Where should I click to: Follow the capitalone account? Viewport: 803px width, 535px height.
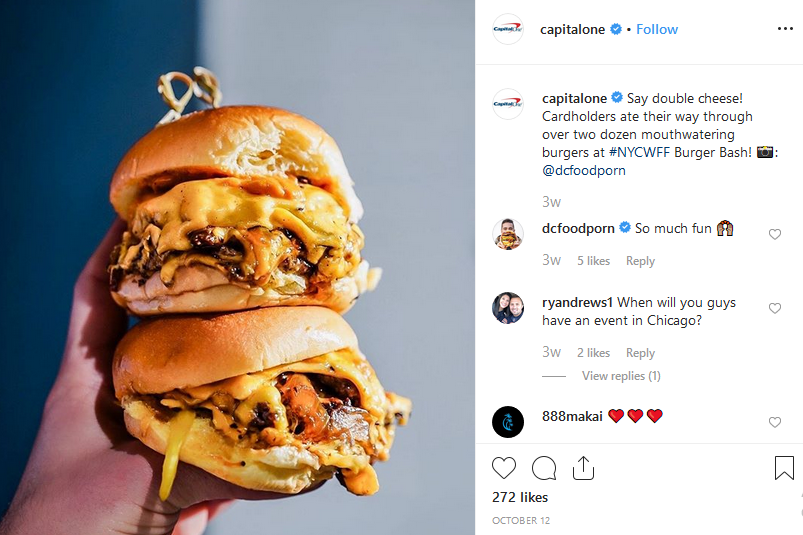(657, 29)
